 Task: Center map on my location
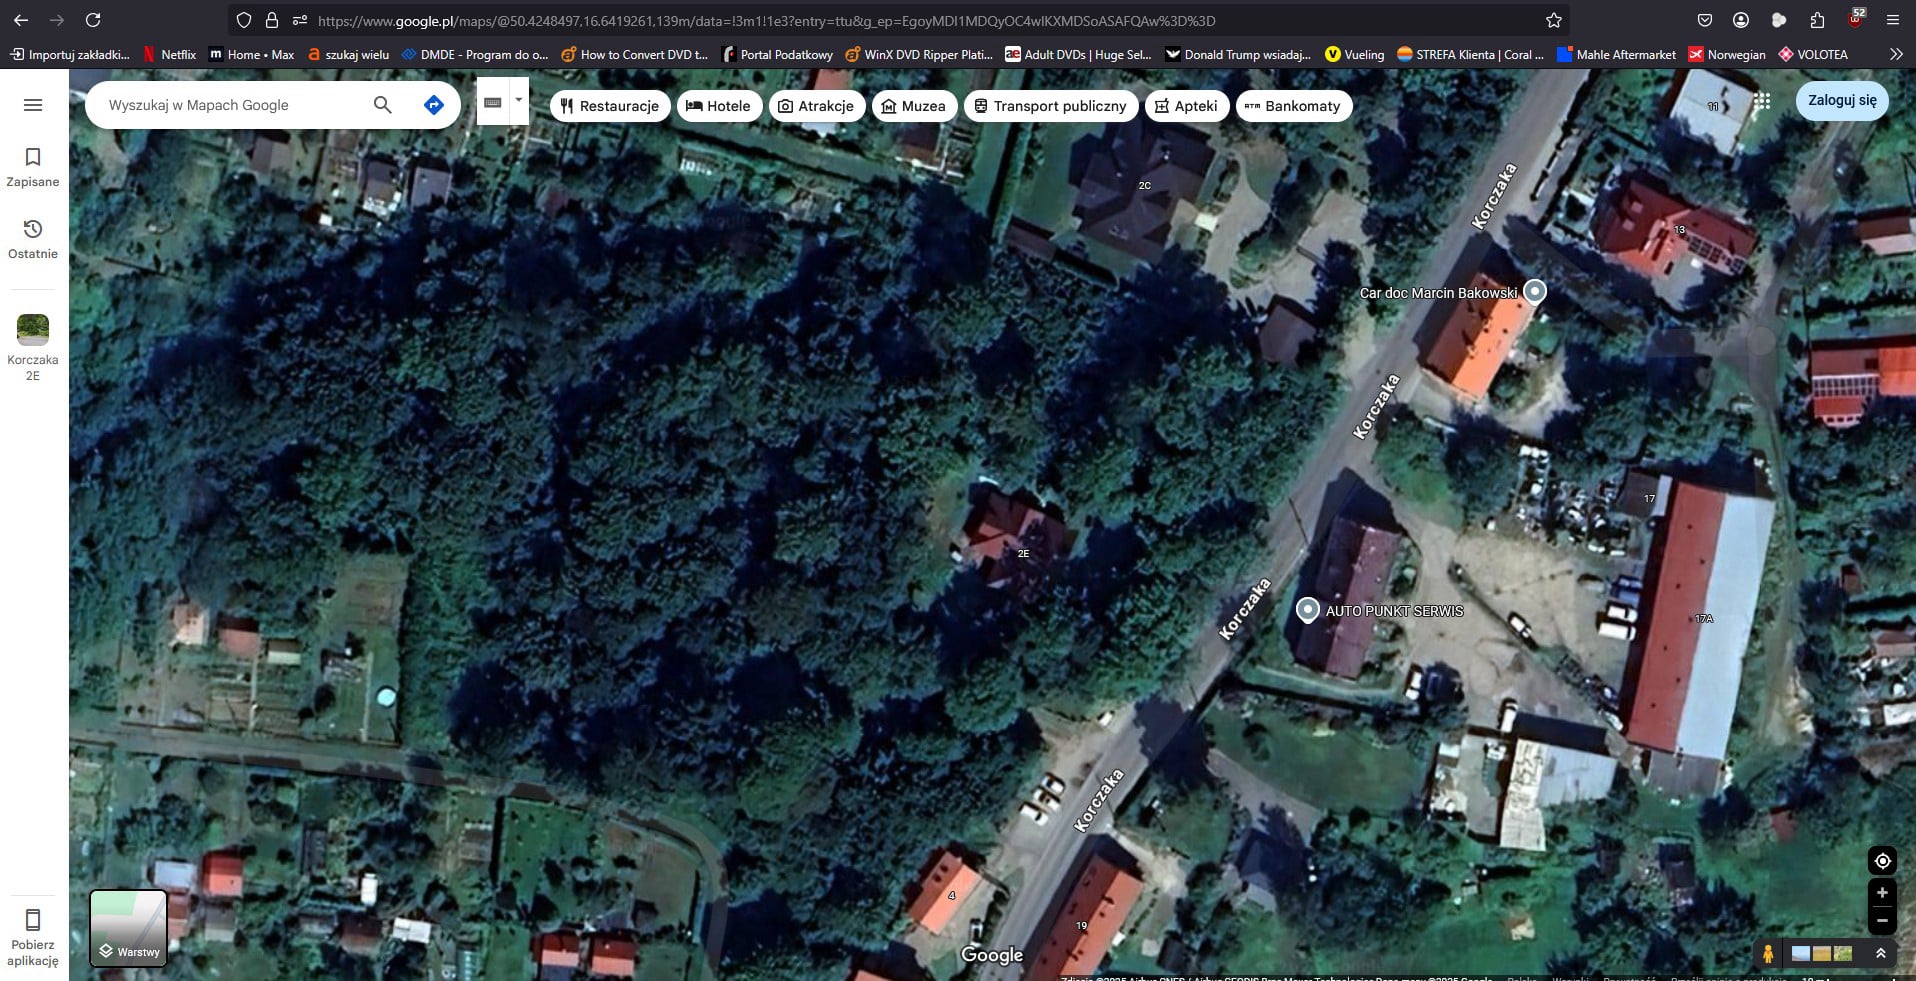(1882, 861)
